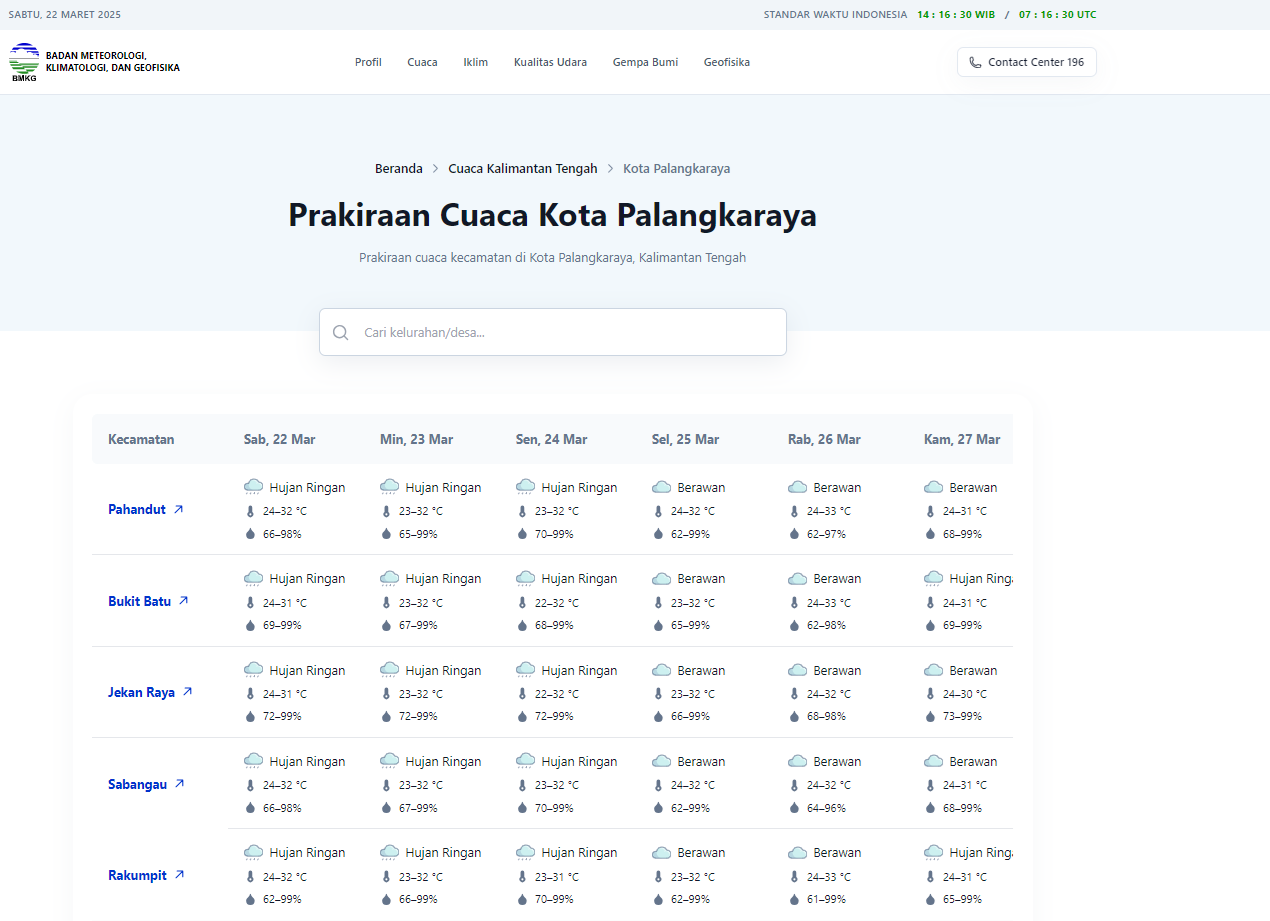Click the arrow icon beside Sabangau
This screenshot has width=1270, height=921.
coord(179,784)
